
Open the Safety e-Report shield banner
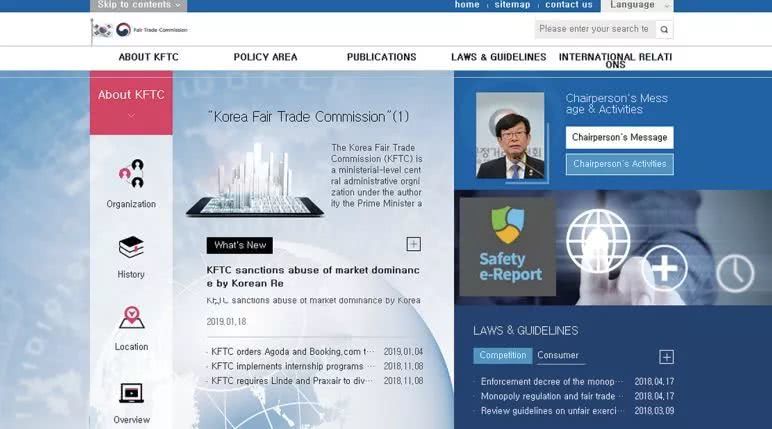coord(508,247)
